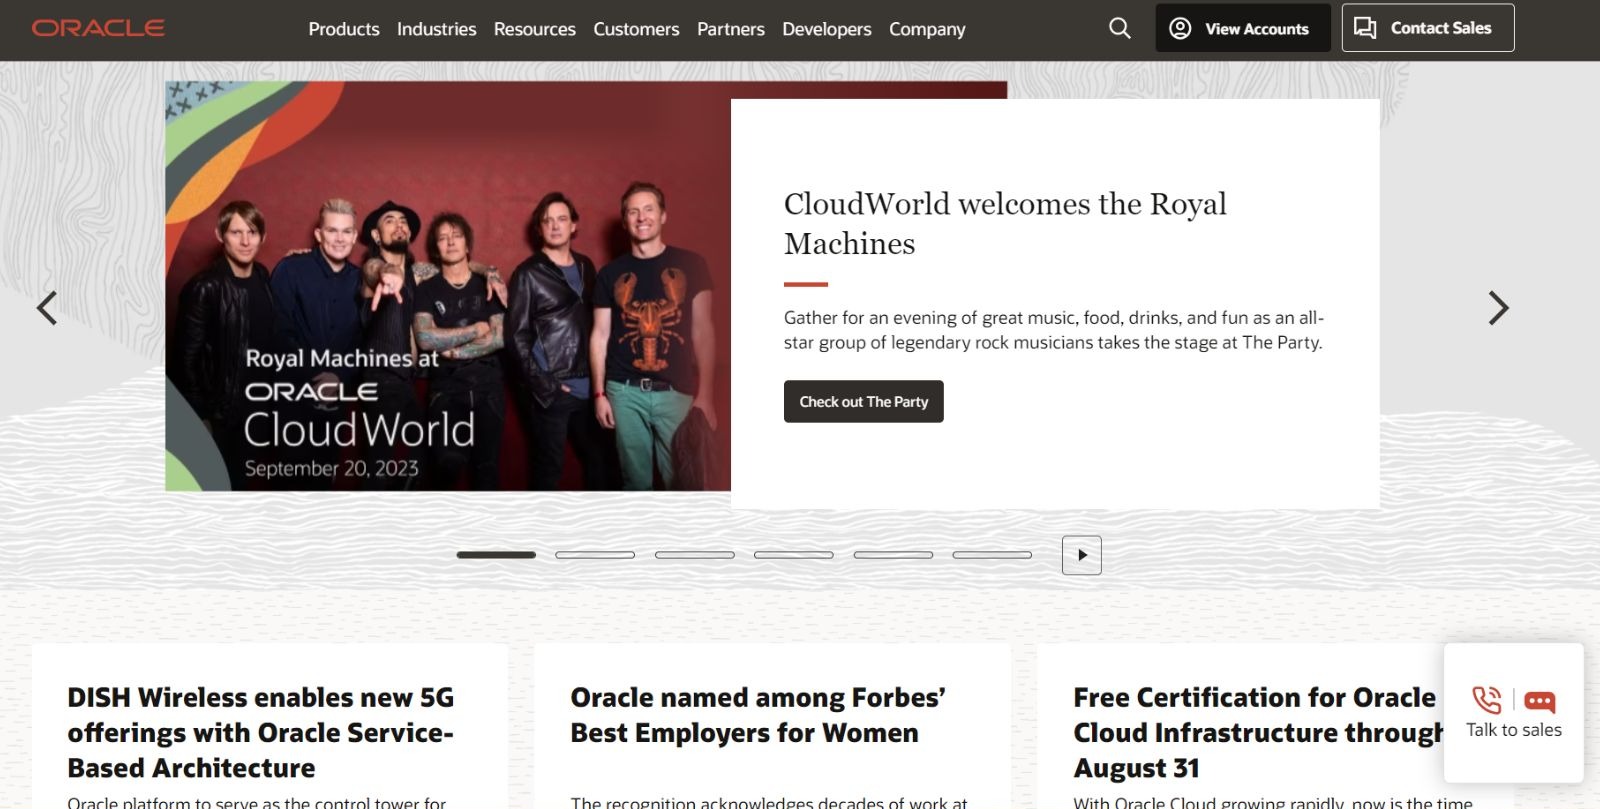Select the fourth carousel slide indicator
The width and height of the screenshot is (1600, 809).
[x=794, y=555]
